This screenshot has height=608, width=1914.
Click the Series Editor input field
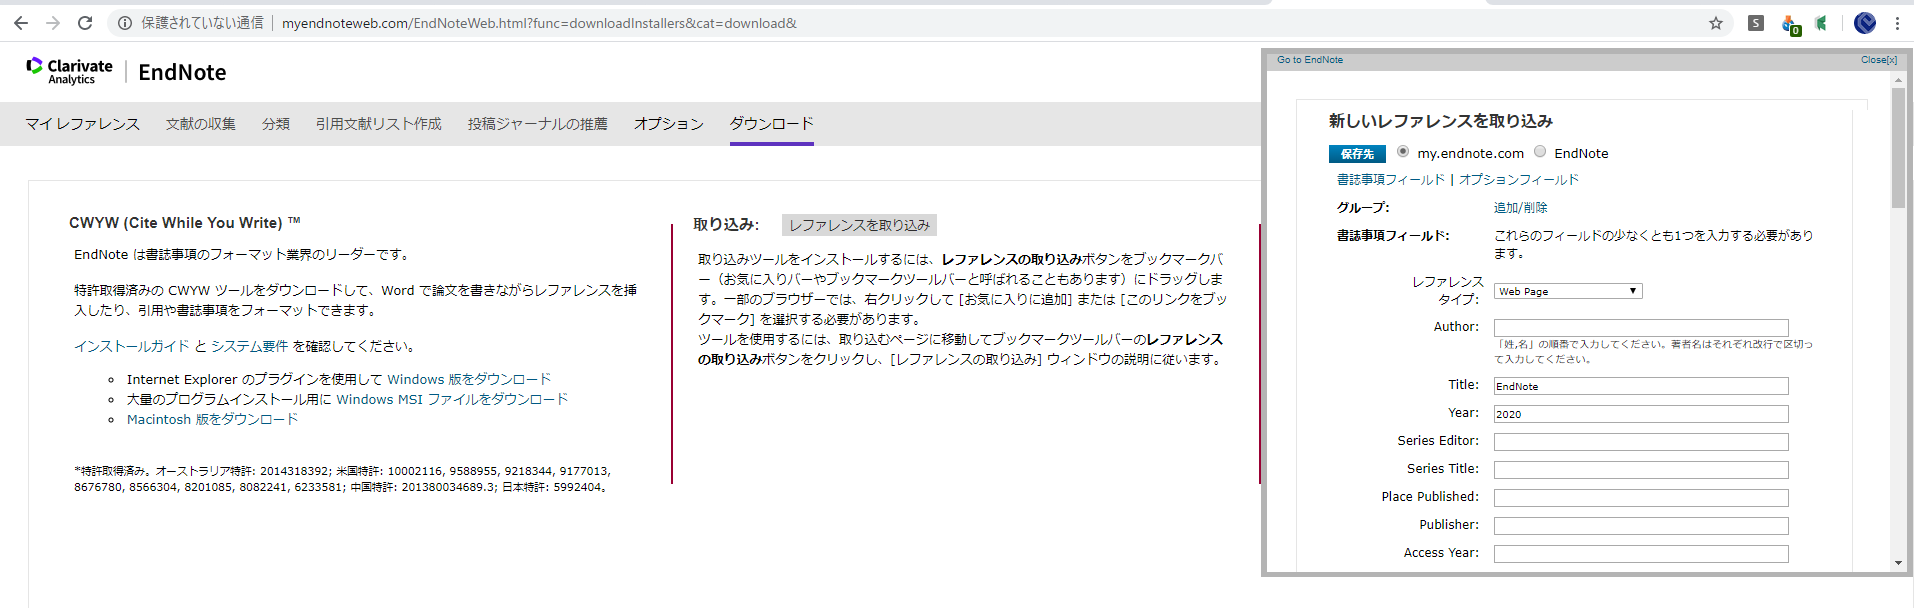pos(1641,442)
